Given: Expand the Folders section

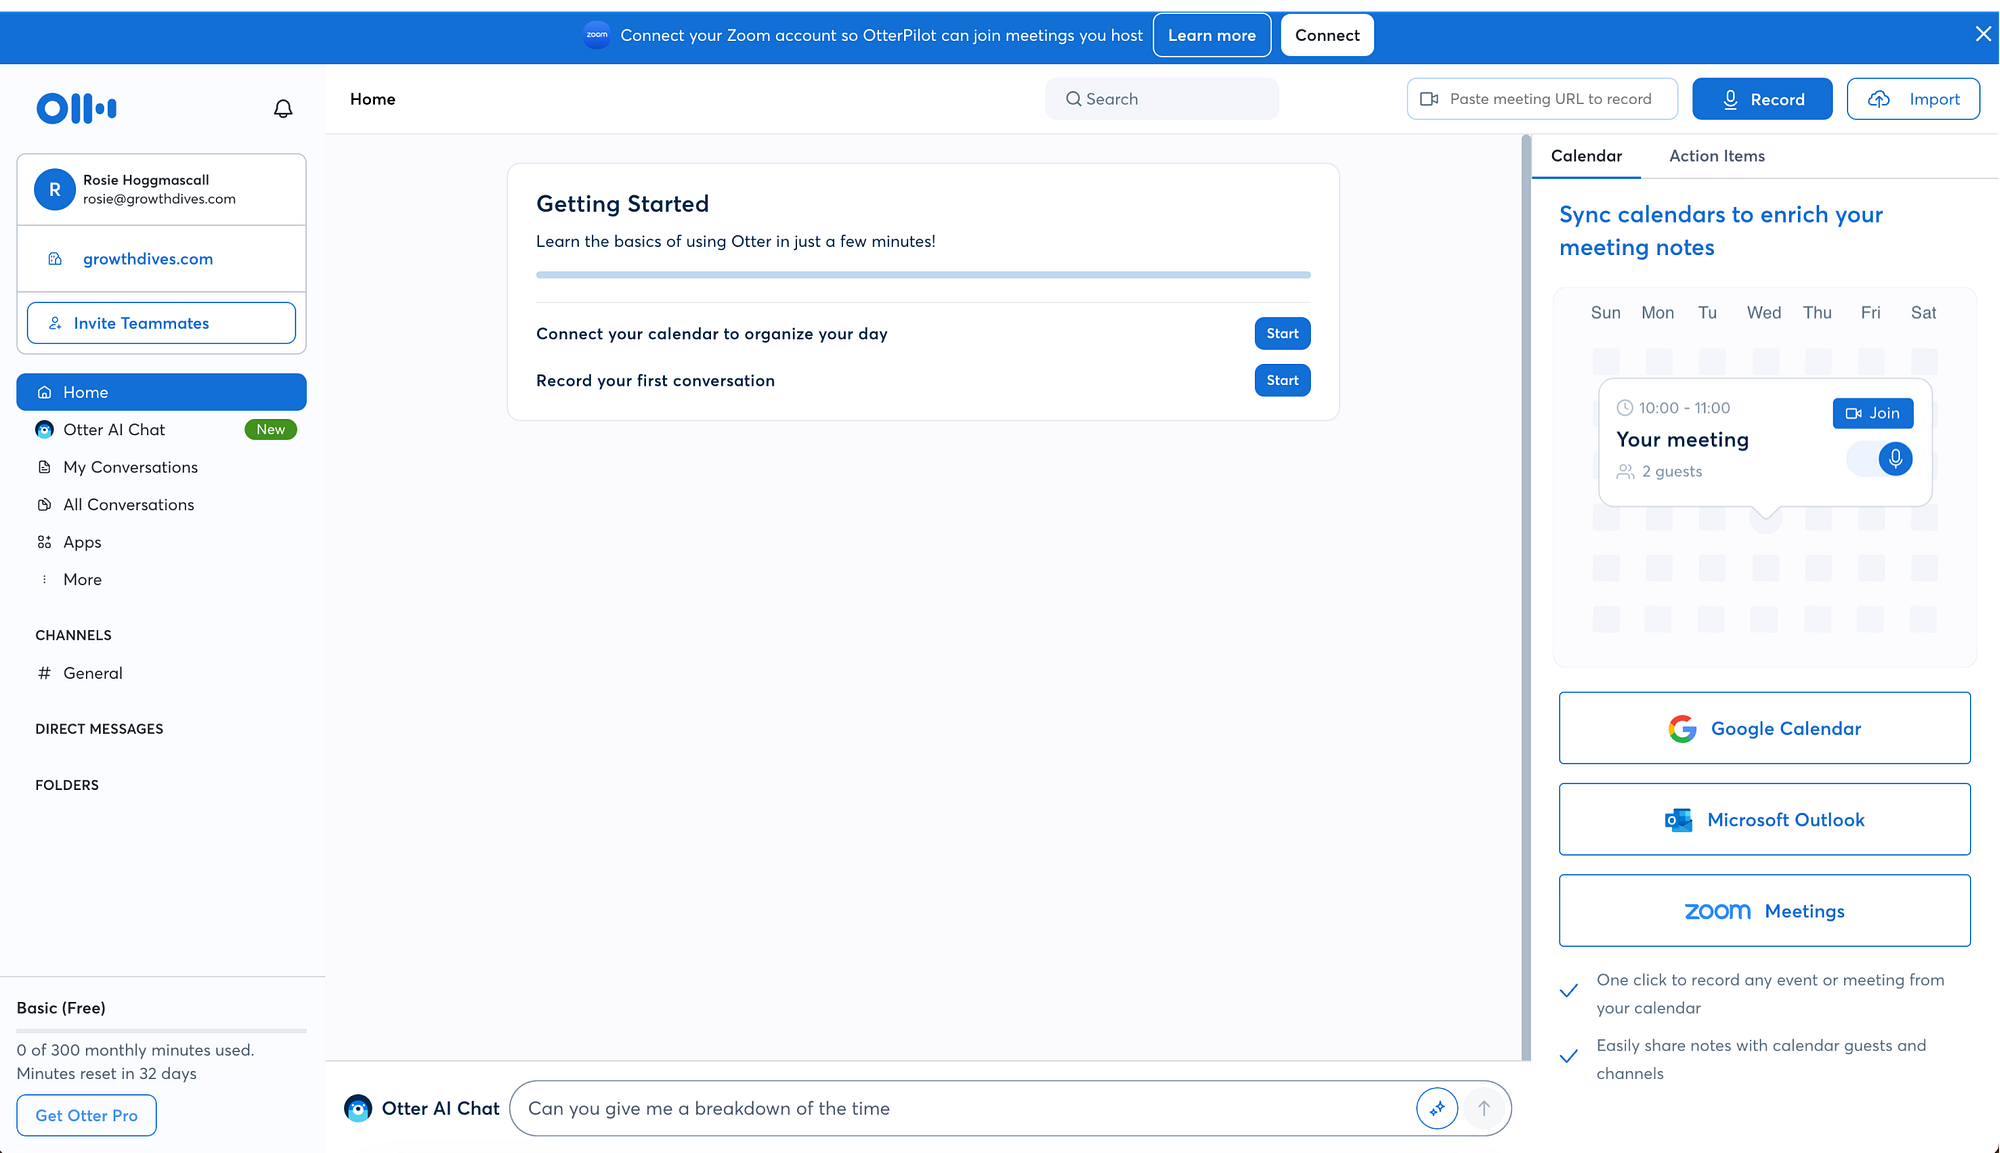Looking at the screenshot, I should (67, 785).
